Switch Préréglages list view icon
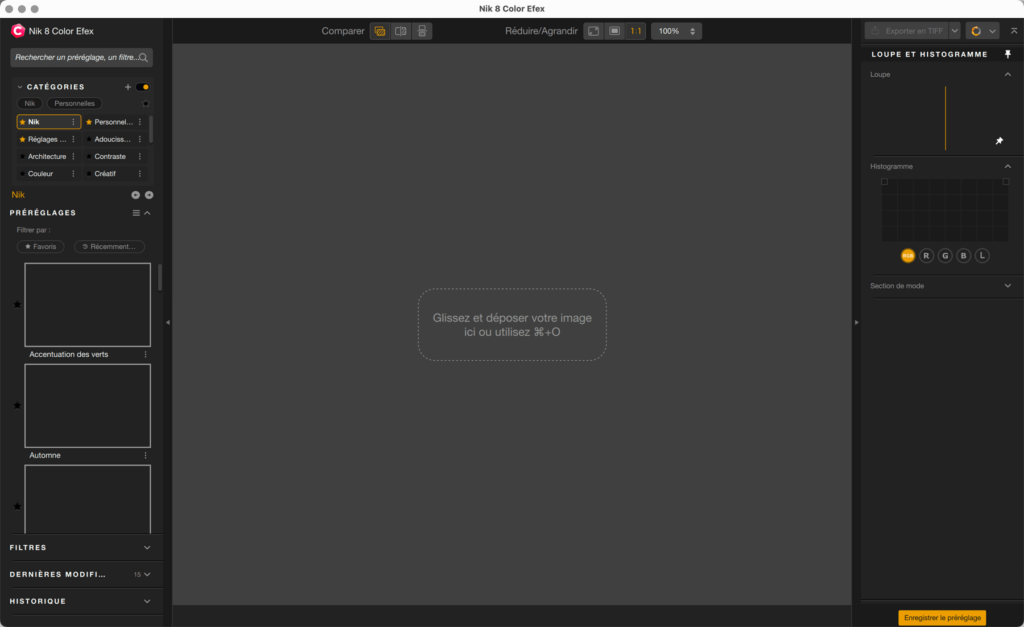 pos(136,213)
